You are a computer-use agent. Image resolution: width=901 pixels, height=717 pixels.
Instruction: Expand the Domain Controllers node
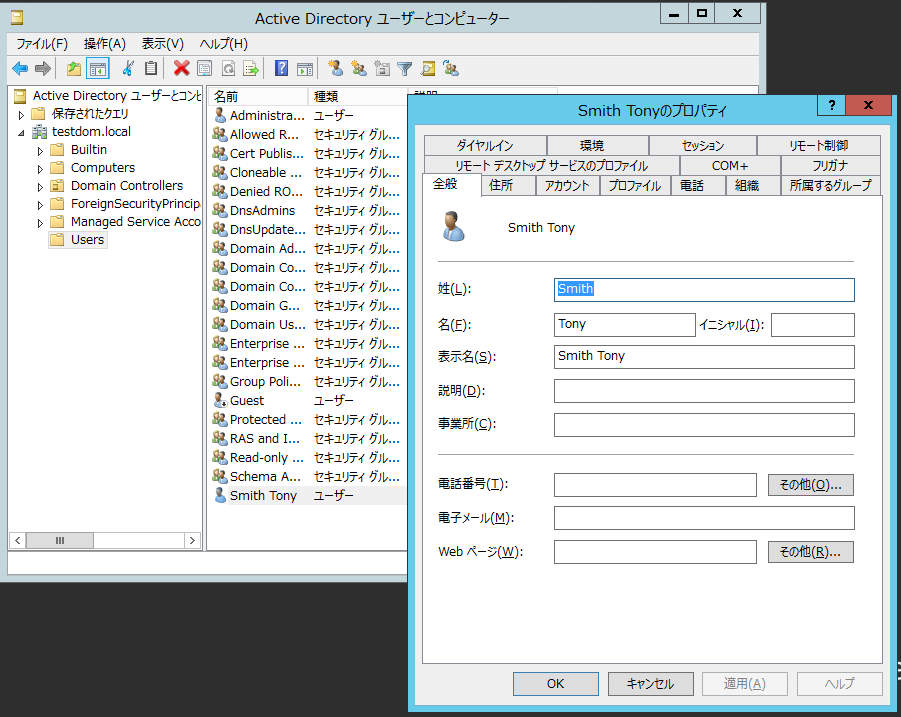pos(40,187)
